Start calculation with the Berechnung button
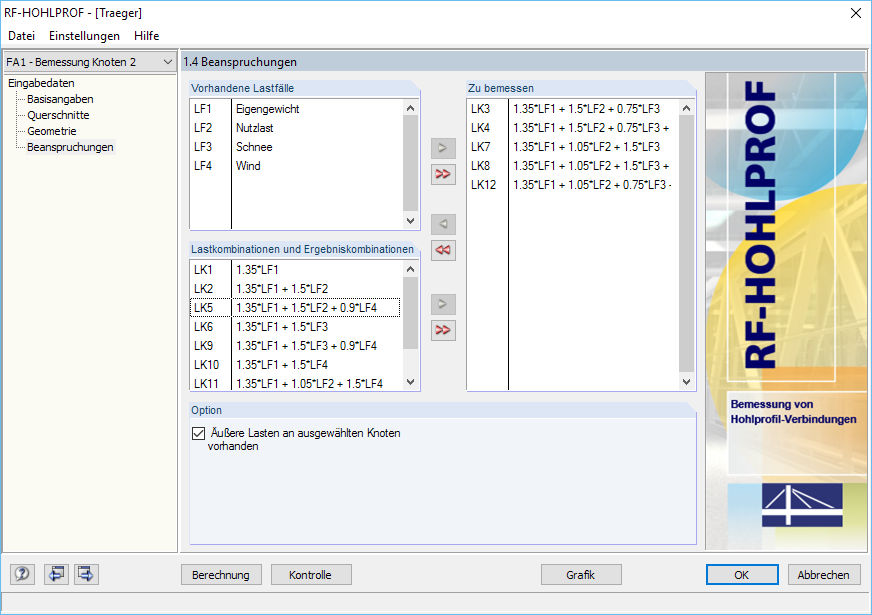This screenshot has width=872, height=615. pos(221,574)
